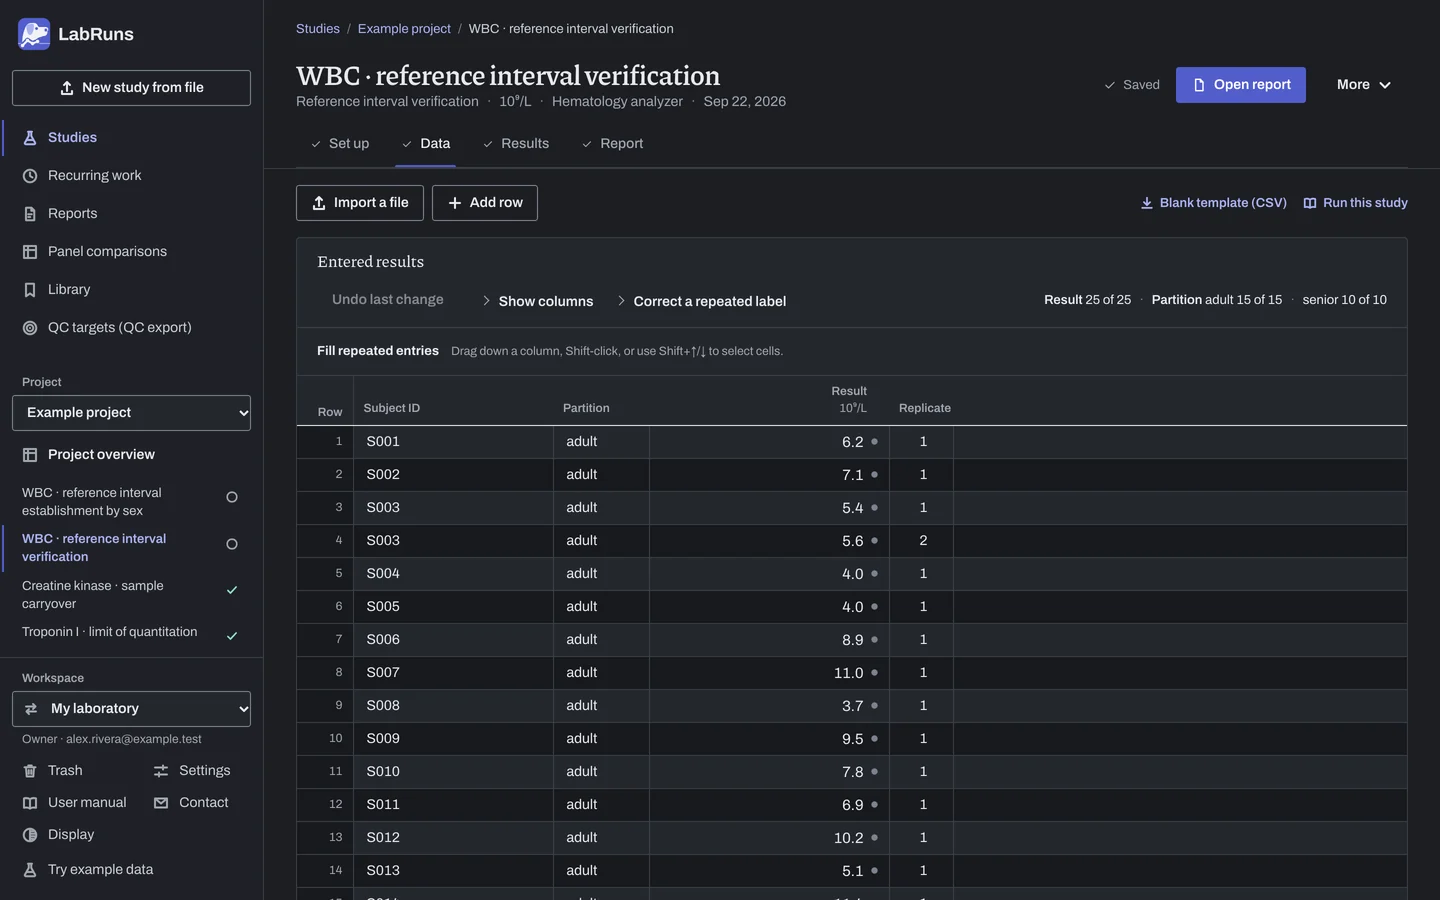Click the Open report button
1440x900 pixels.
point(1241,85)
